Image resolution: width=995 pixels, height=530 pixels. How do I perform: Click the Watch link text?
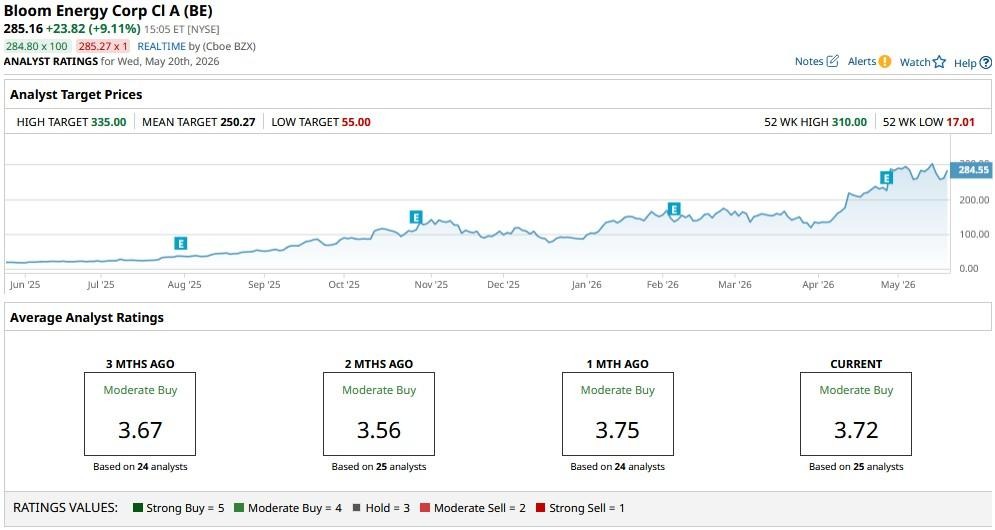click(915, 62)
